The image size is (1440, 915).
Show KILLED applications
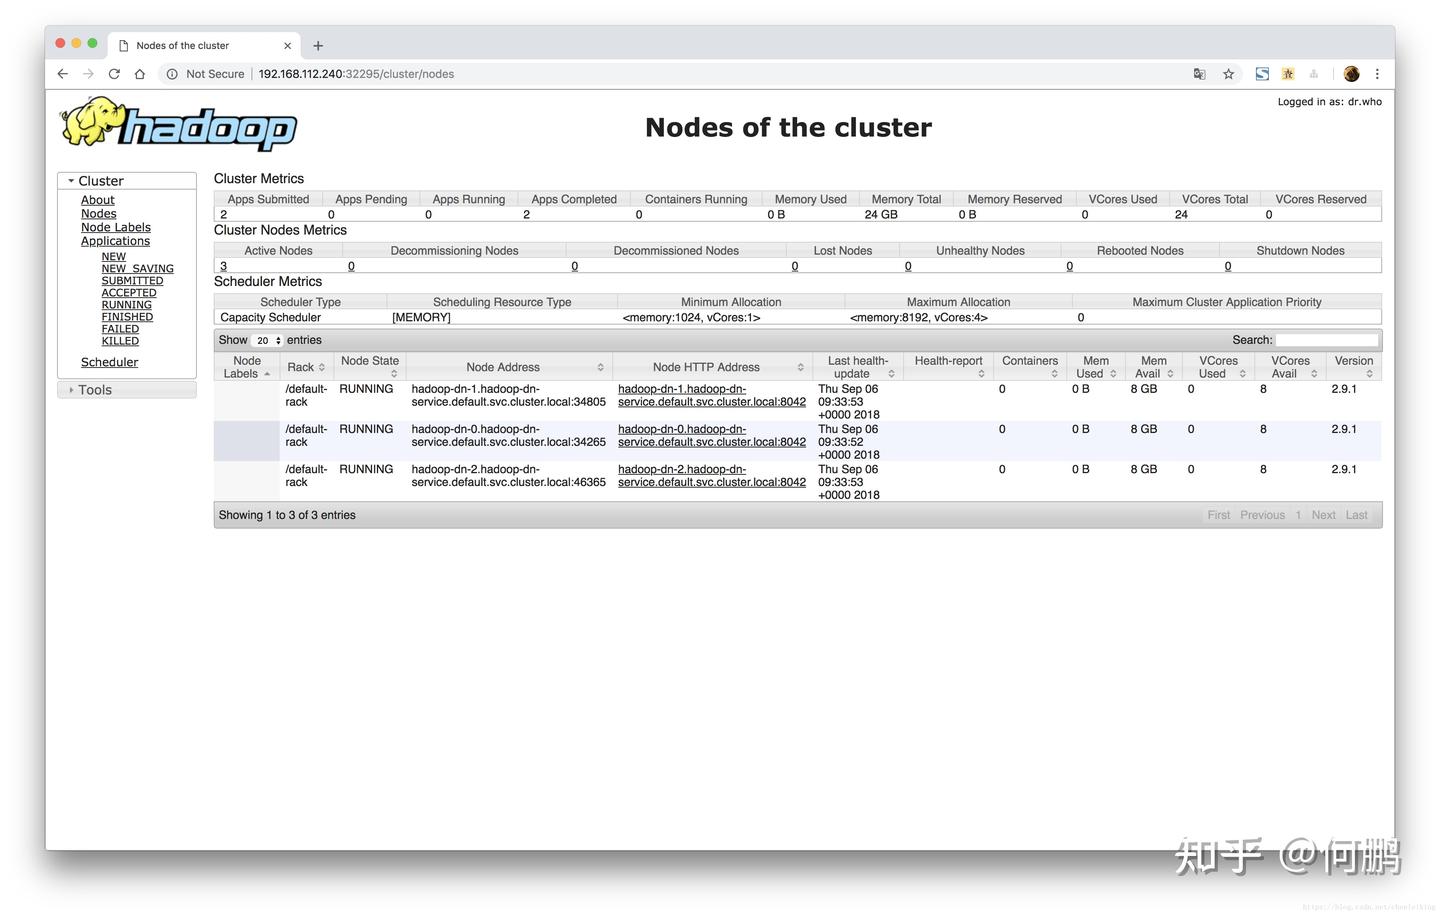pyautogui.click(x=120, y=341)
